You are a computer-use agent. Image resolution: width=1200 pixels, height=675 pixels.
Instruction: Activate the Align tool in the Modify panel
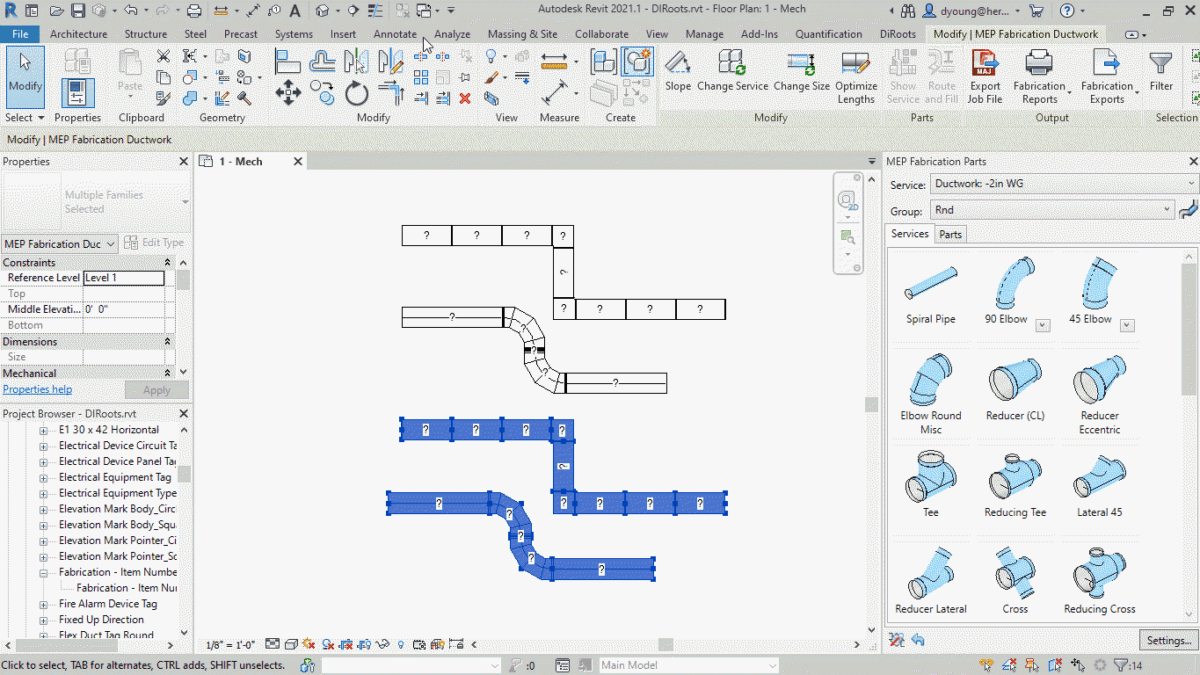click(287, 63)
